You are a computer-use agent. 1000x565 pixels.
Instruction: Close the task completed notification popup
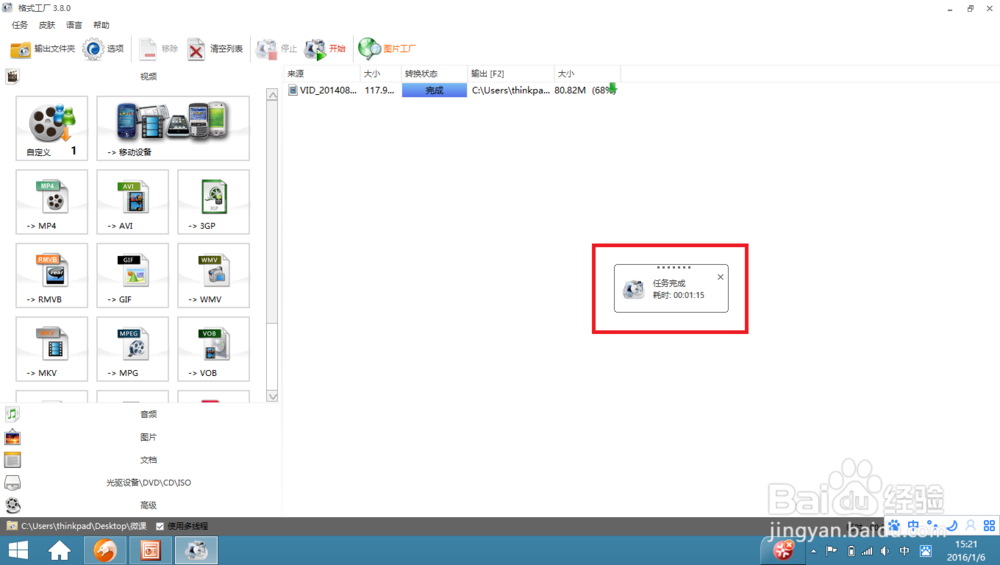721,277
